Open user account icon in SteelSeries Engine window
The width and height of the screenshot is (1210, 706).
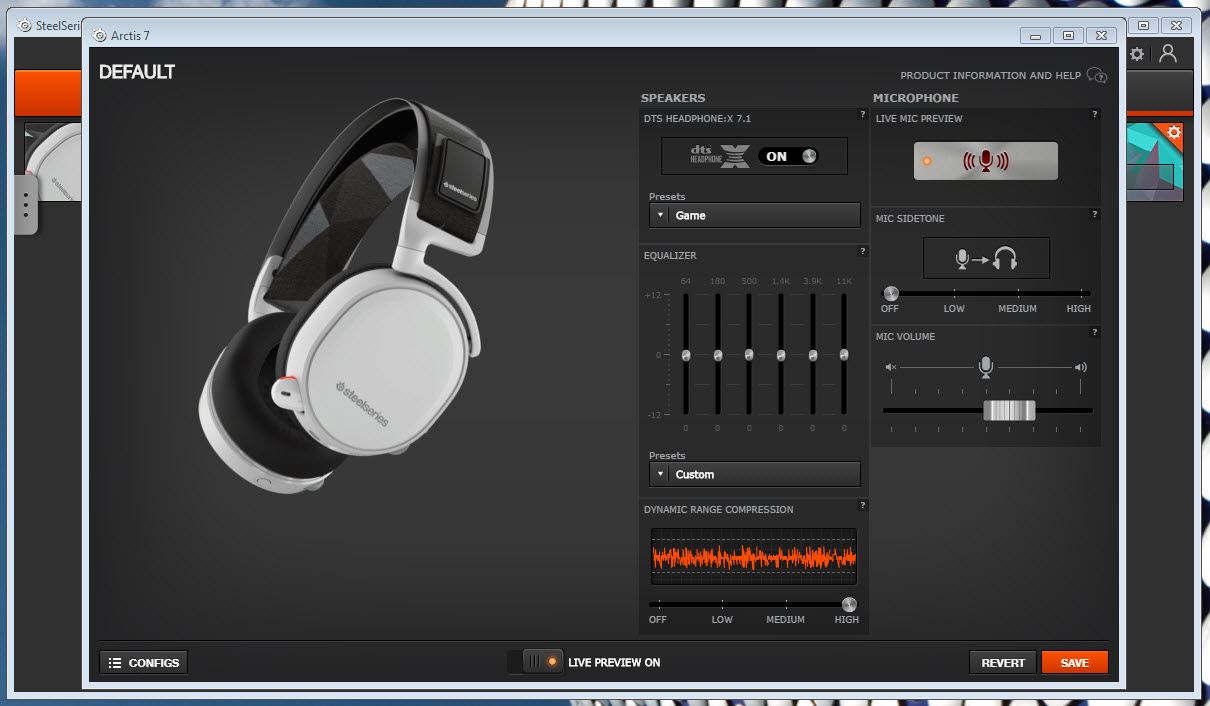point(1168,55)
